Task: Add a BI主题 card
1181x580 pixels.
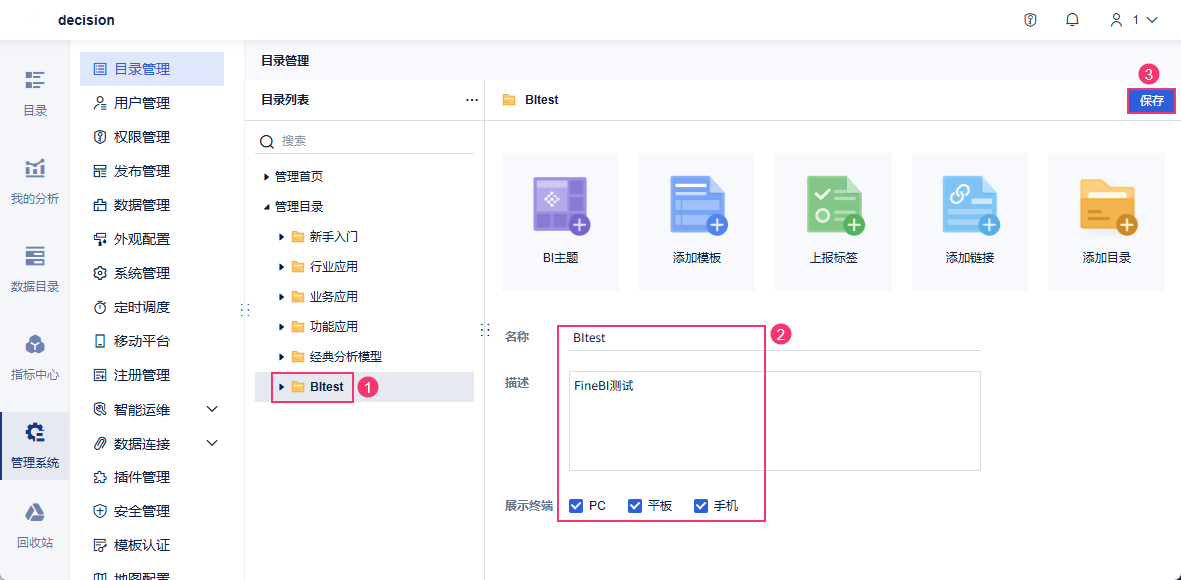Action: pos(560,222)
